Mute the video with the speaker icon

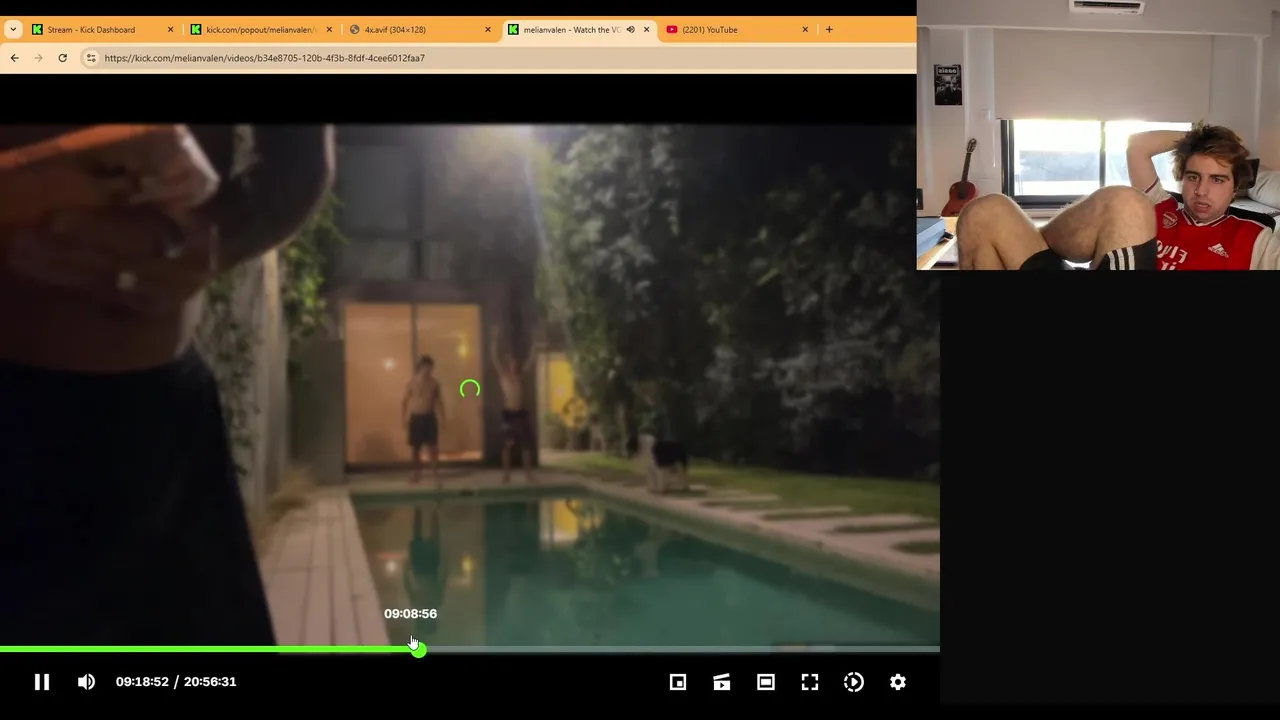(x=87, y=682)
